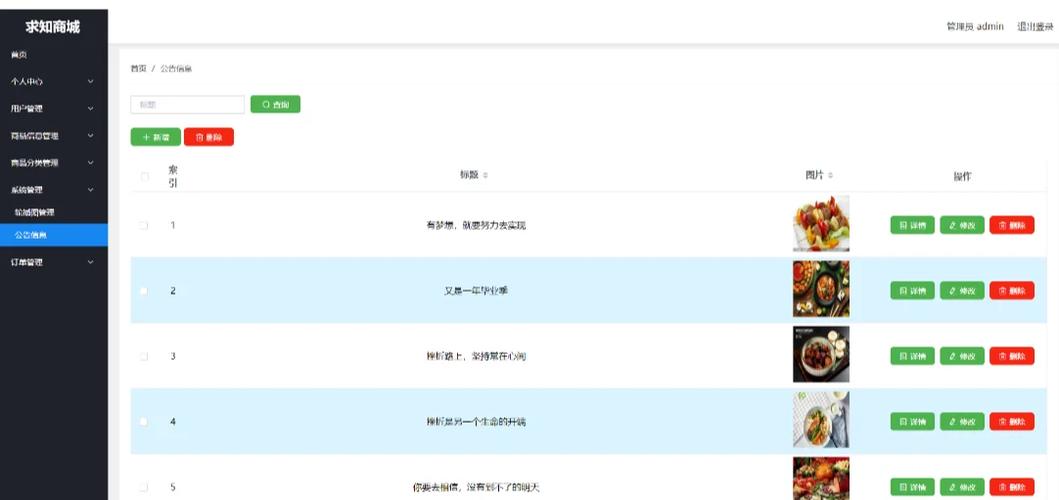Tick the checkbox for index 5 row
The image size is (1059, 500).
(x=144, y=487)
